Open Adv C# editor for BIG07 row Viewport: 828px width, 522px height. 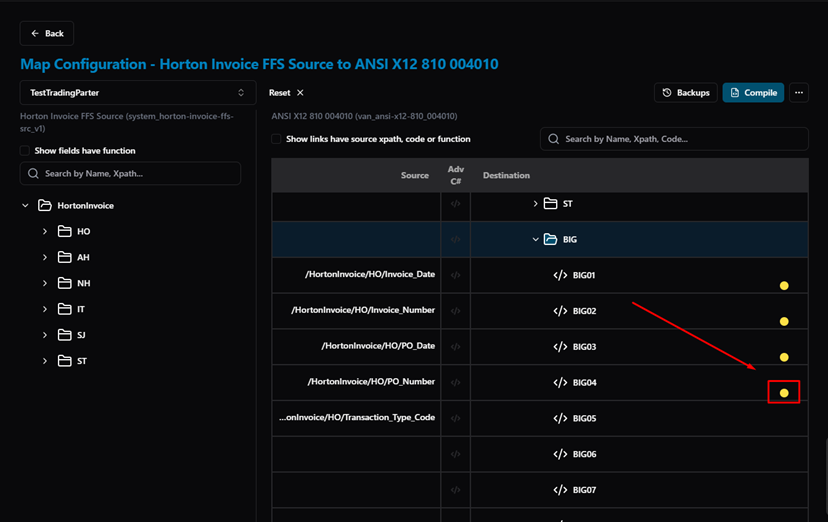[455, 490]
